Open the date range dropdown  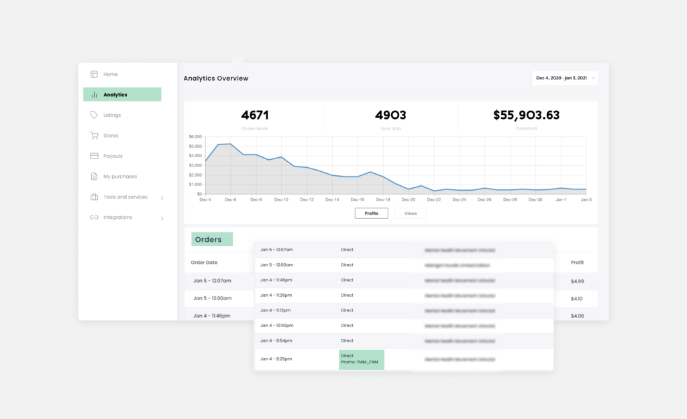tap(565, 78)
